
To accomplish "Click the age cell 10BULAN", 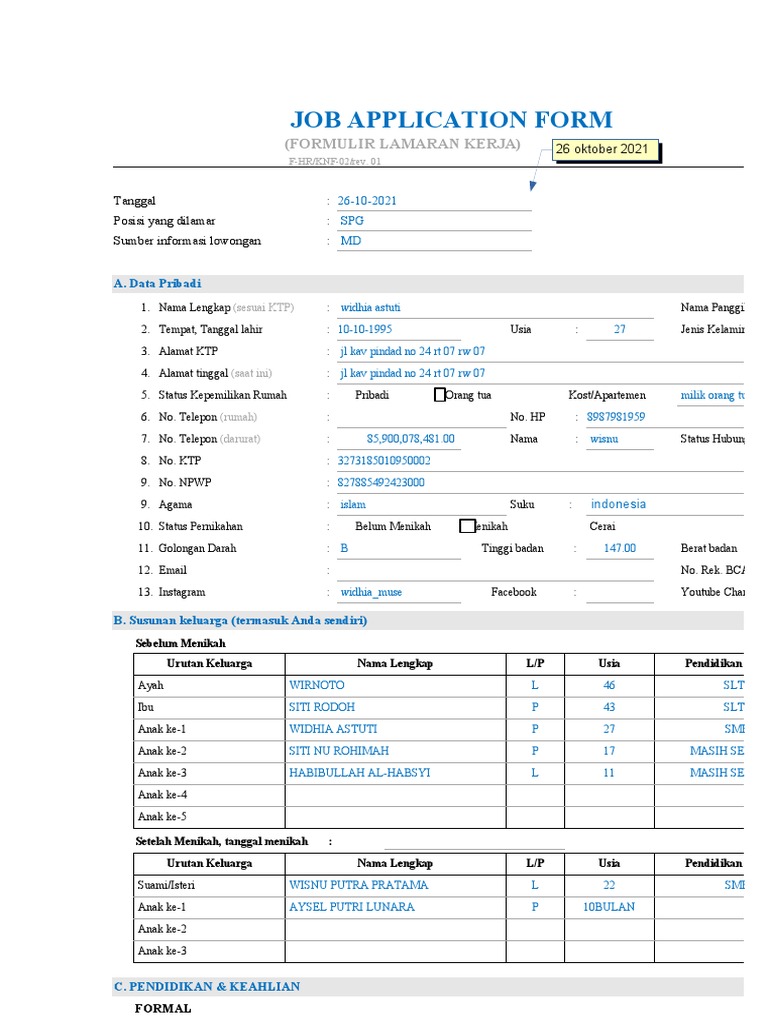I will (609, 907).
